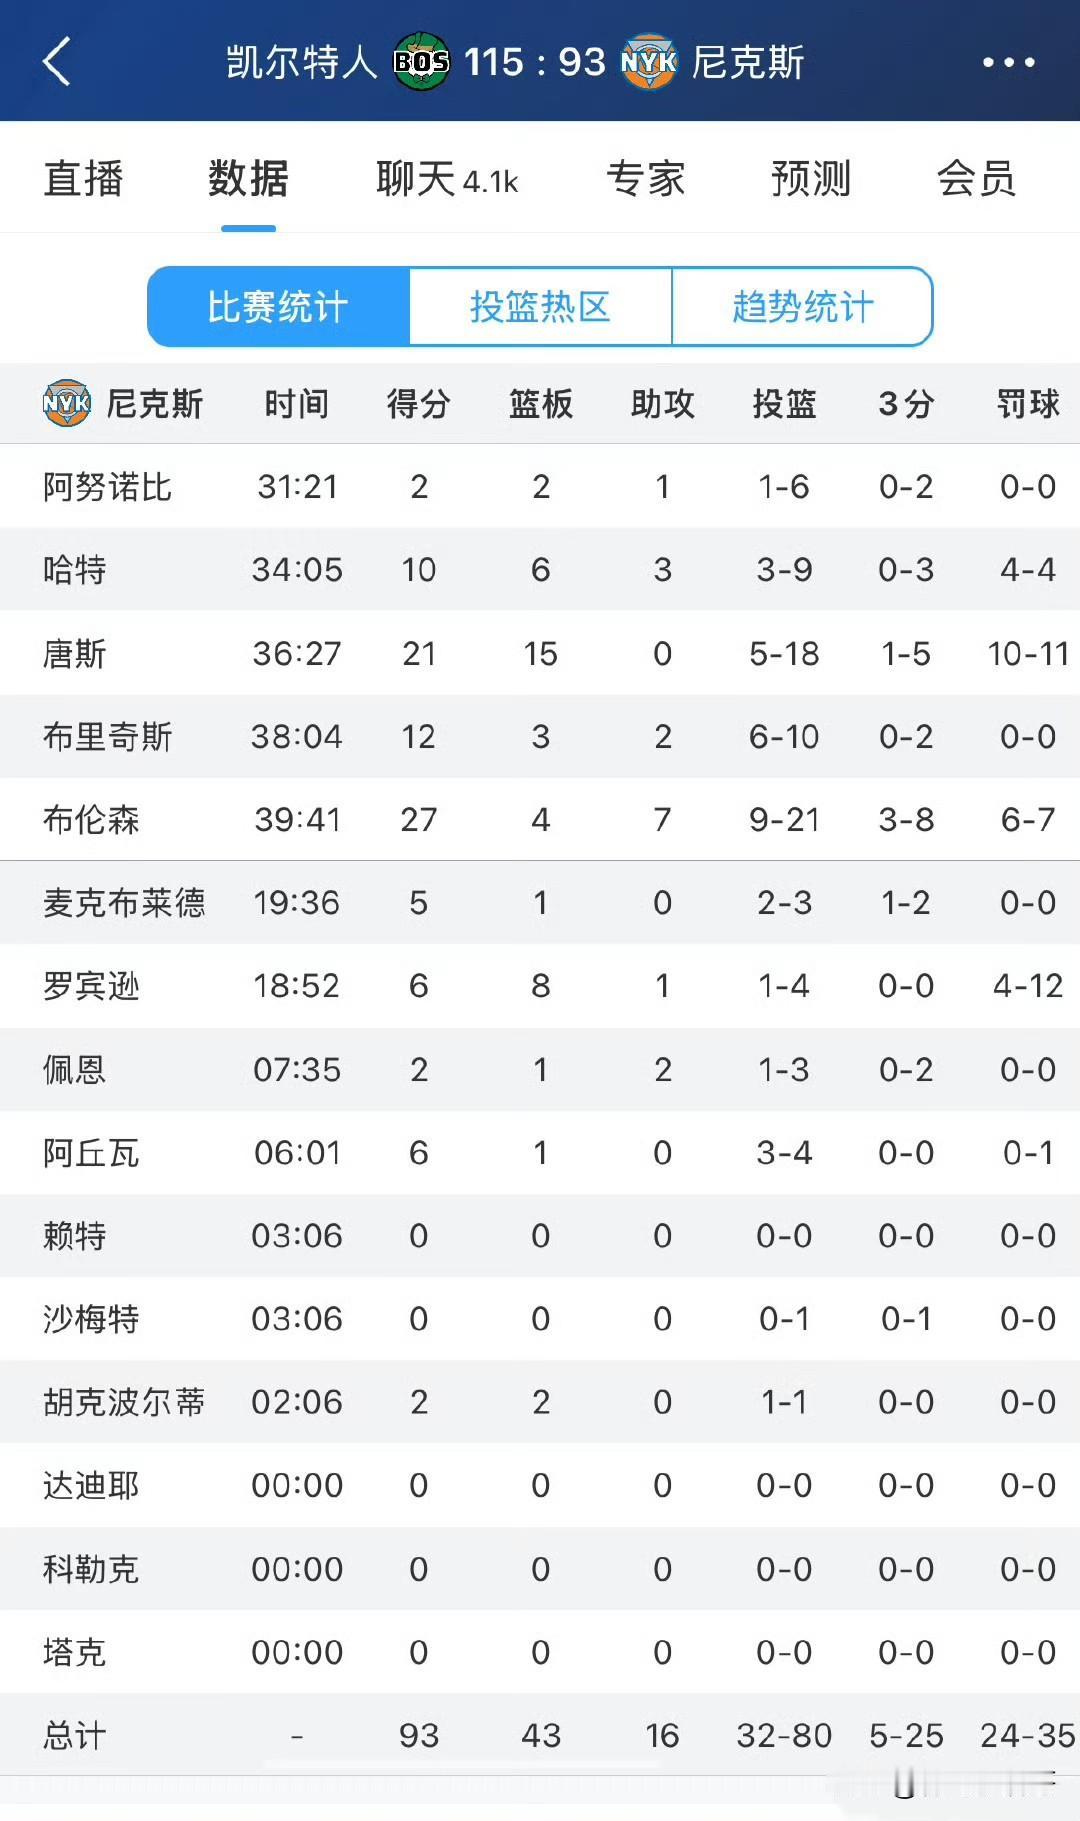This screenshot has height=1821, width=1080.
Task: Tap the Celtics BOS team logo
Action: [421, 62]
